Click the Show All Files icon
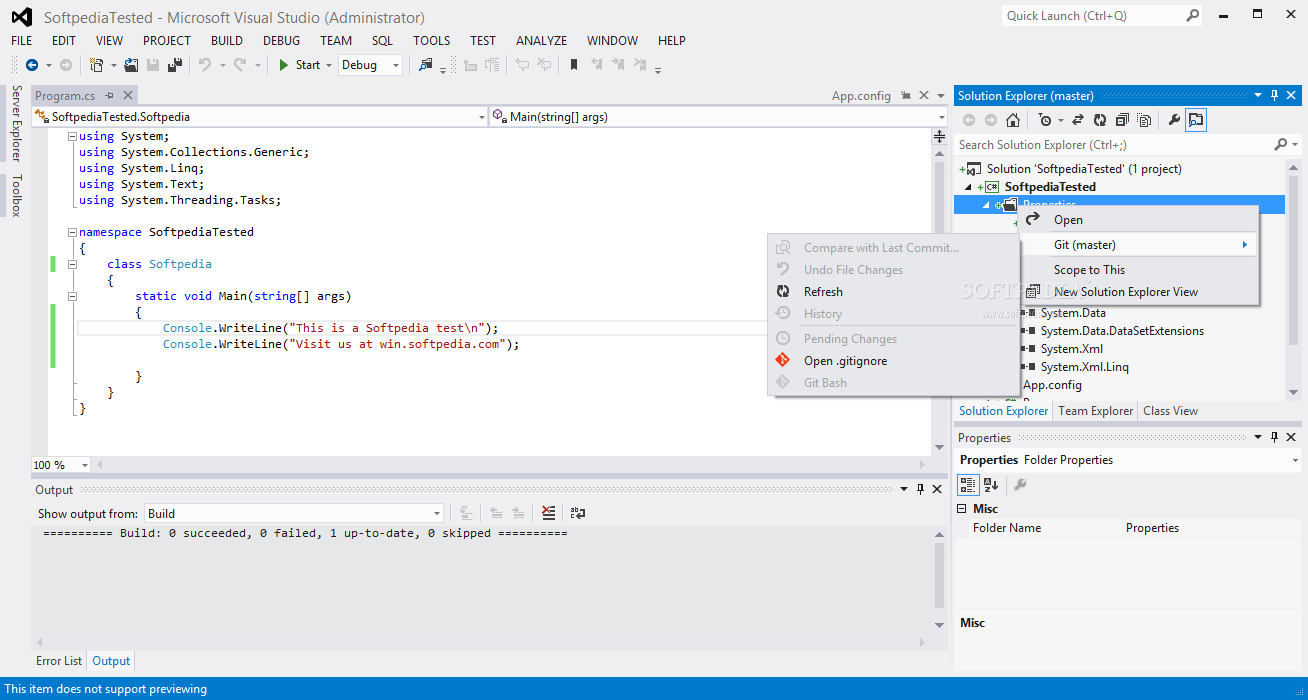Image resolution: width=1308 pixels, height=700 pixels. coord(1144,120)
